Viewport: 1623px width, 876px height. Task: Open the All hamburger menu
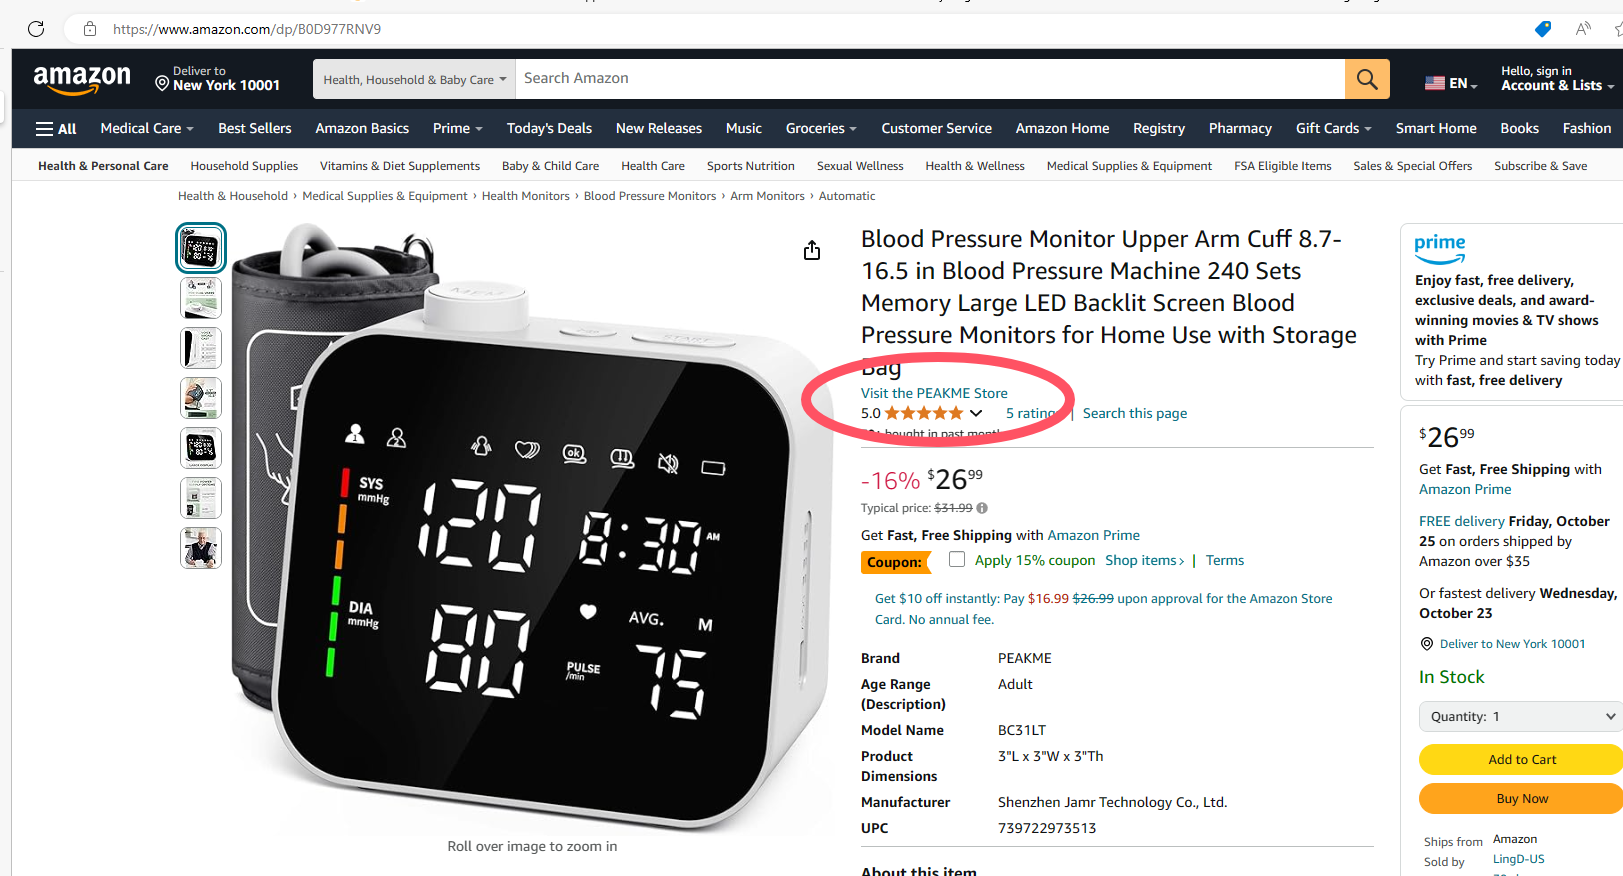56,129
